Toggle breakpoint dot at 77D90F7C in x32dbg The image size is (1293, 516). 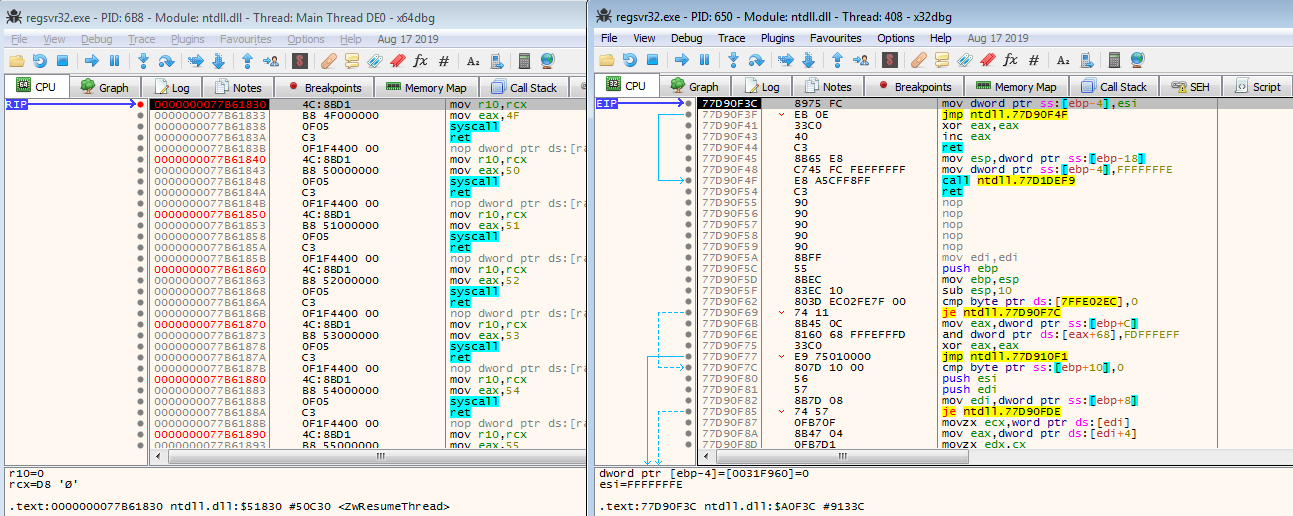pos(690,367)
